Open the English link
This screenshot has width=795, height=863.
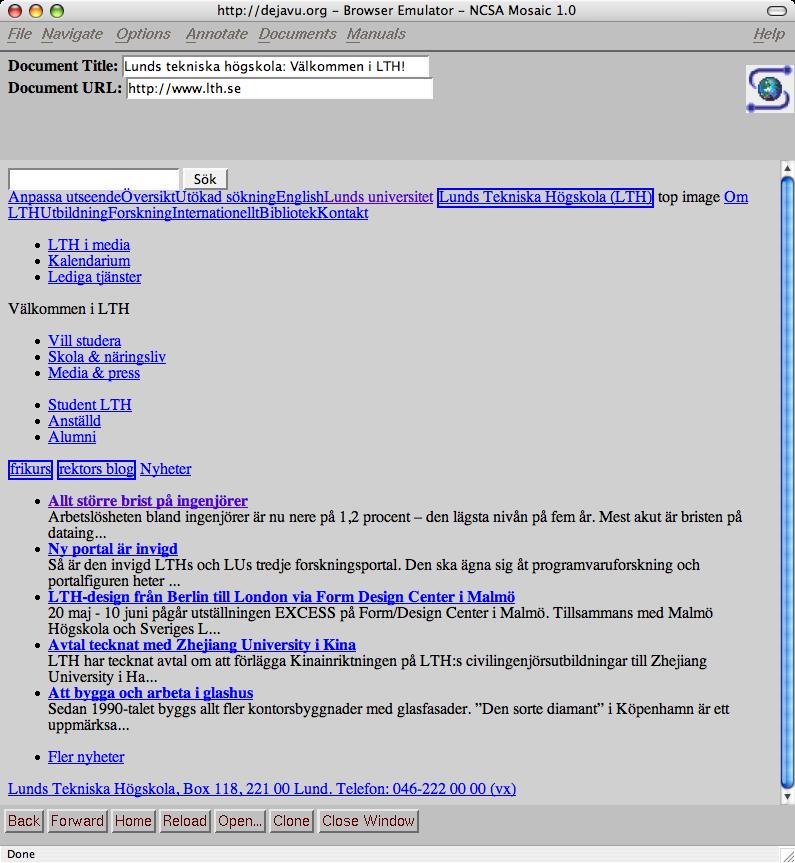point(300,197)
